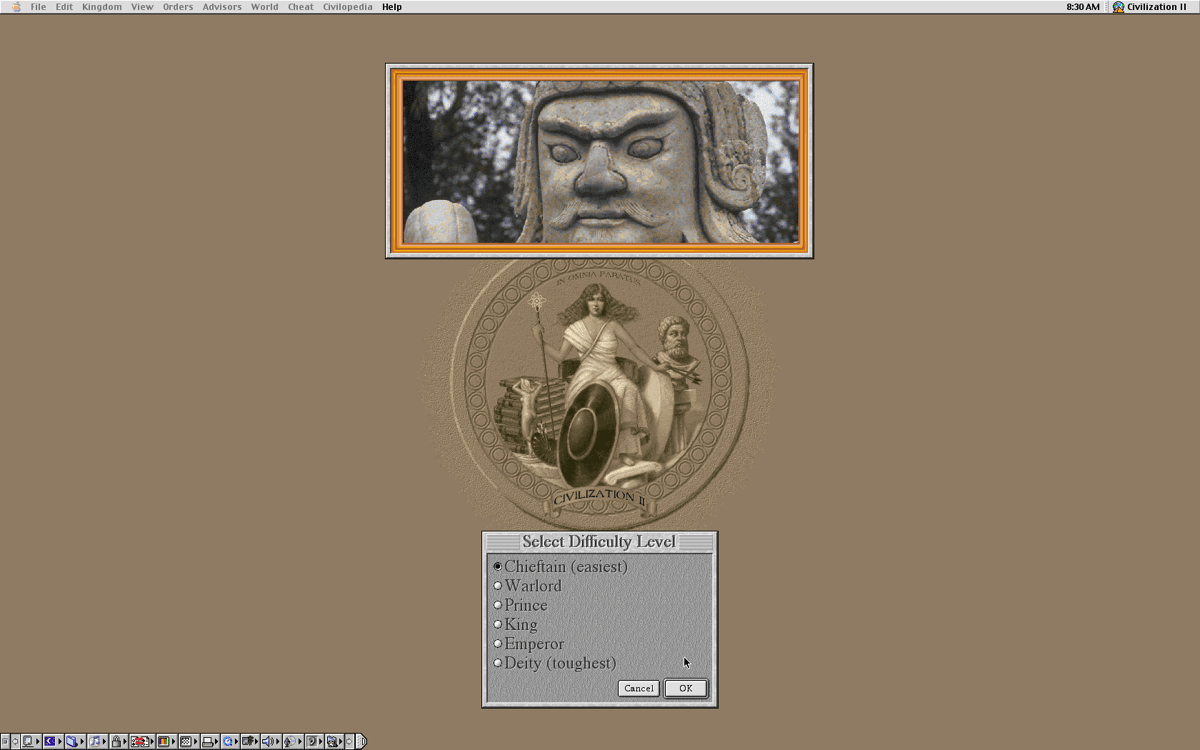Open the Edit menu
The image size is (1200, 750).
(x=64, y=7)
